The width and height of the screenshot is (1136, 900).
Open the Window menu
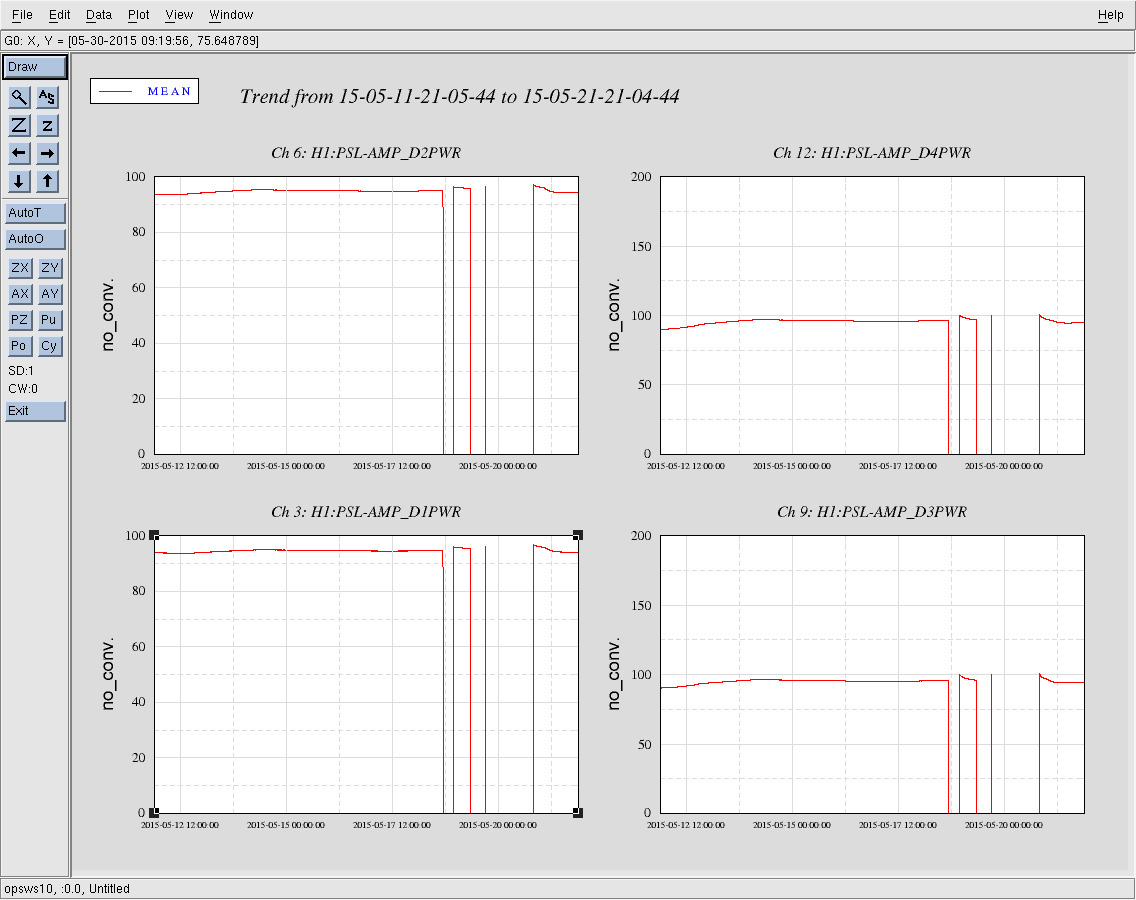231,14
